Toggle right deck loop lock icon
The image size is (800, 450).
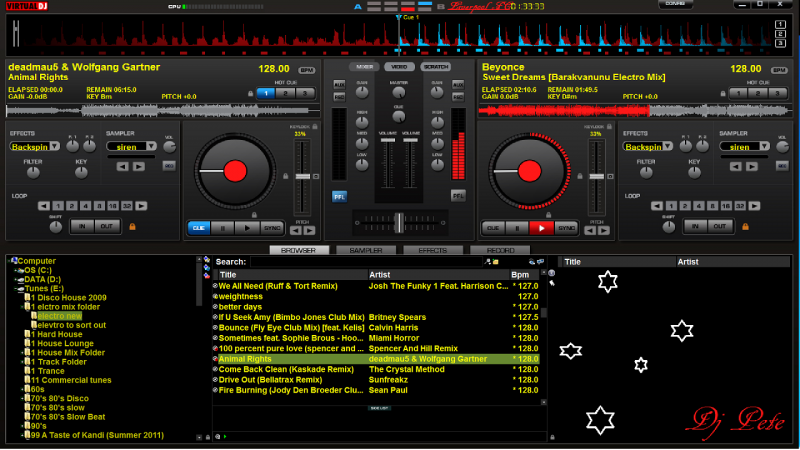745,227
